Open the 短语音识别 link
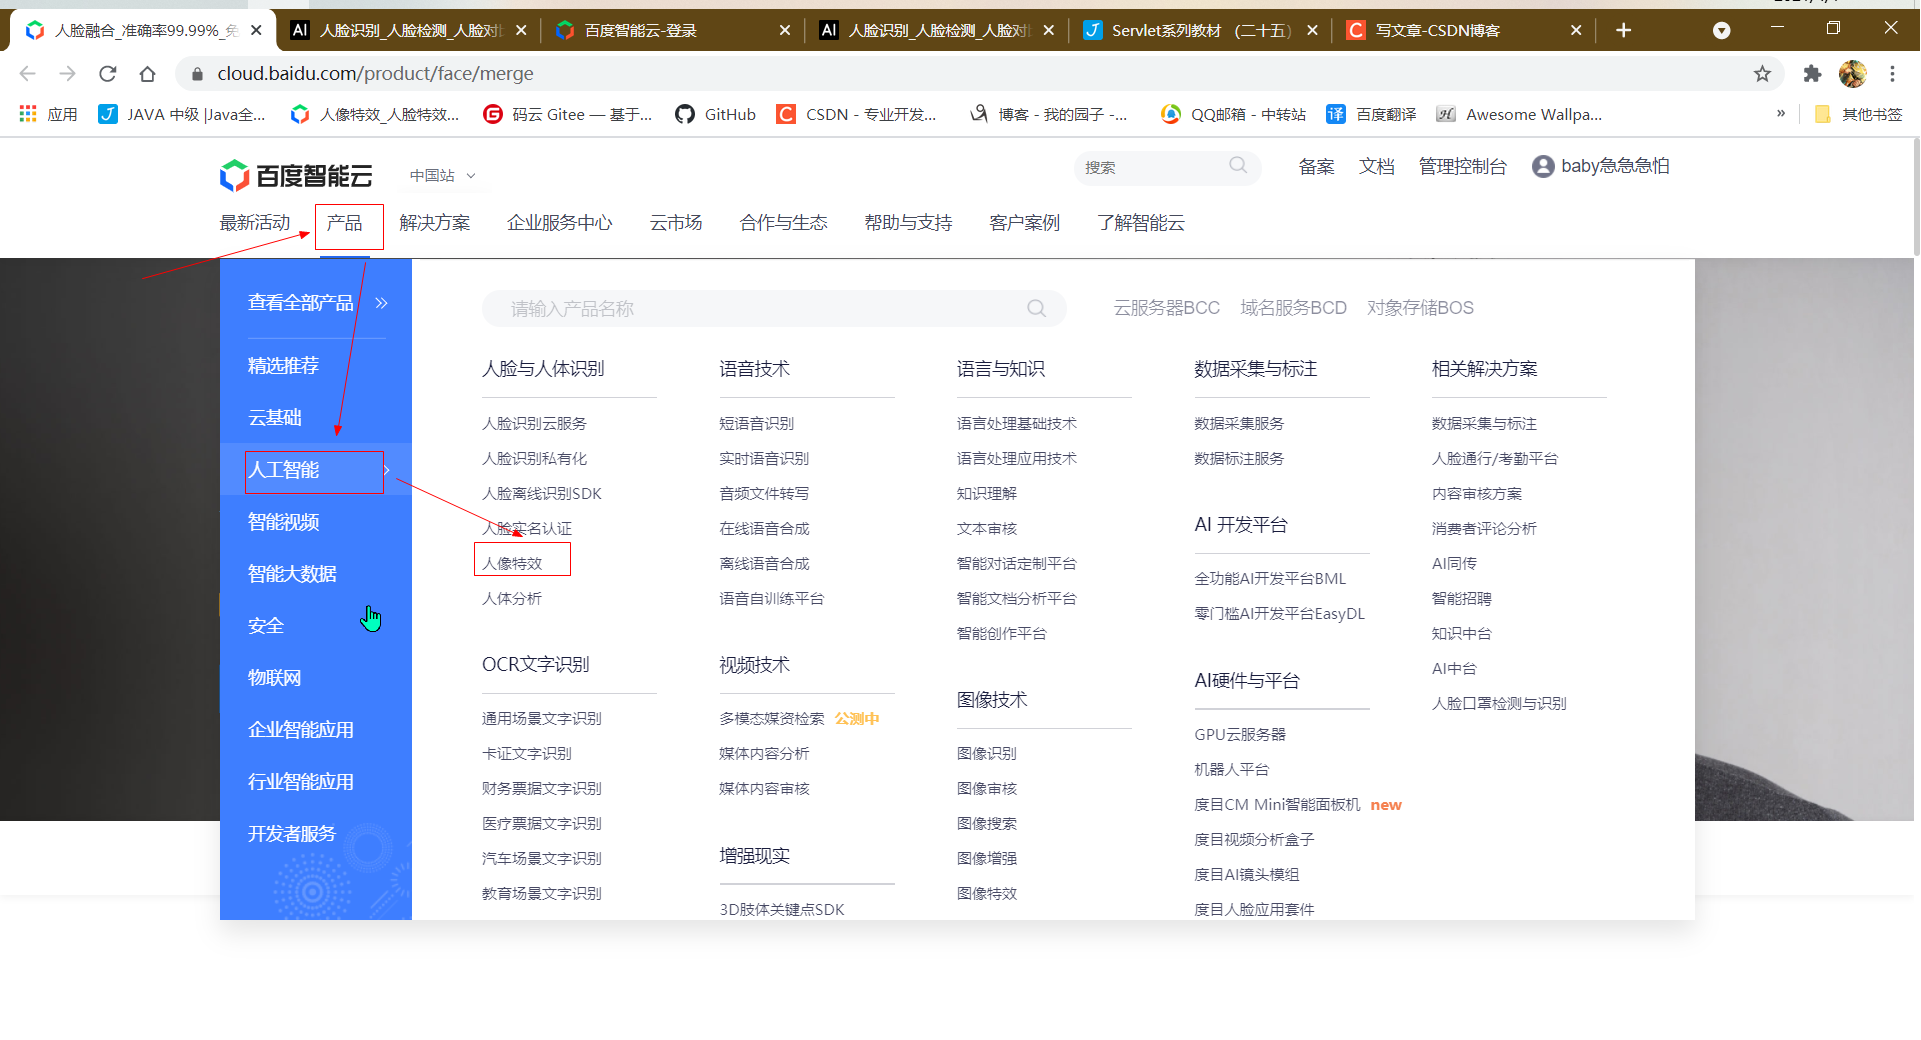 pos(756,423)
